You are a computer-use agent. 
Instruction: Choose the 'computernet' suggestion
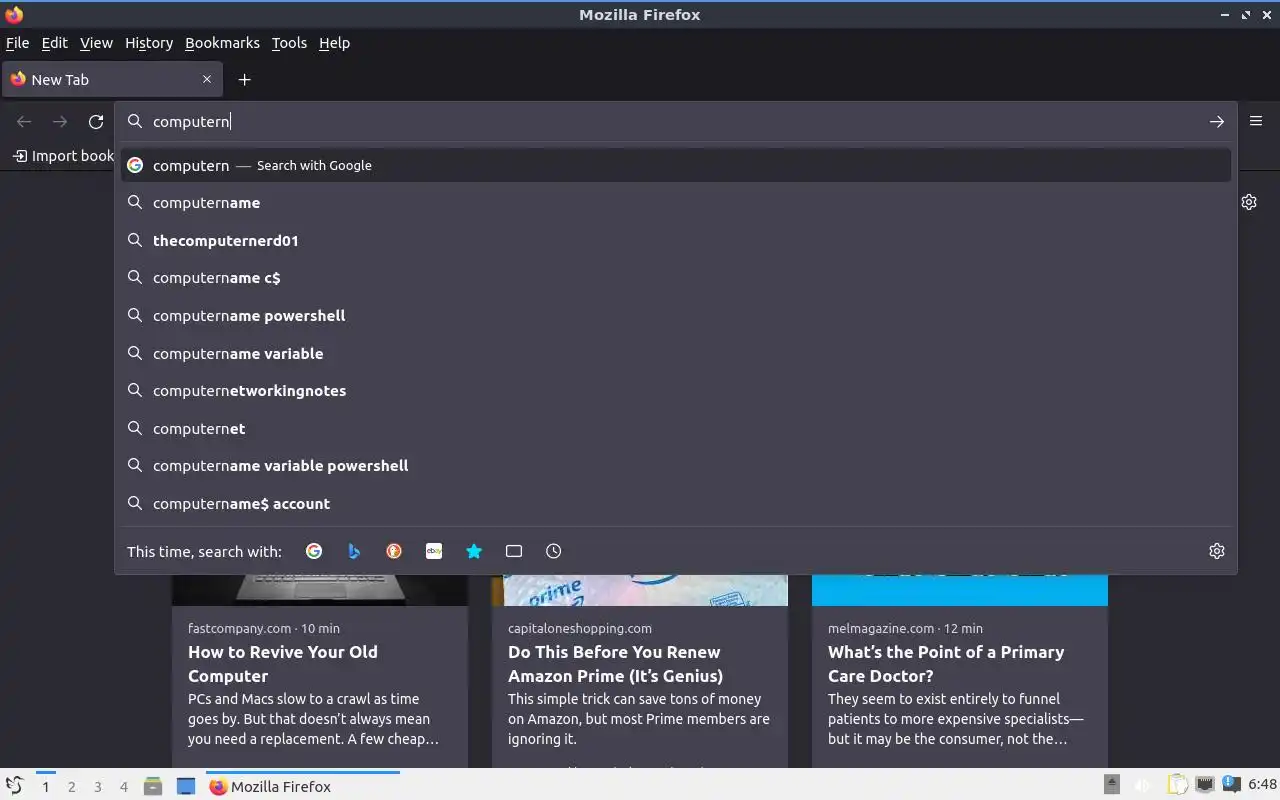pyautogui.click(x=676, y=428)
